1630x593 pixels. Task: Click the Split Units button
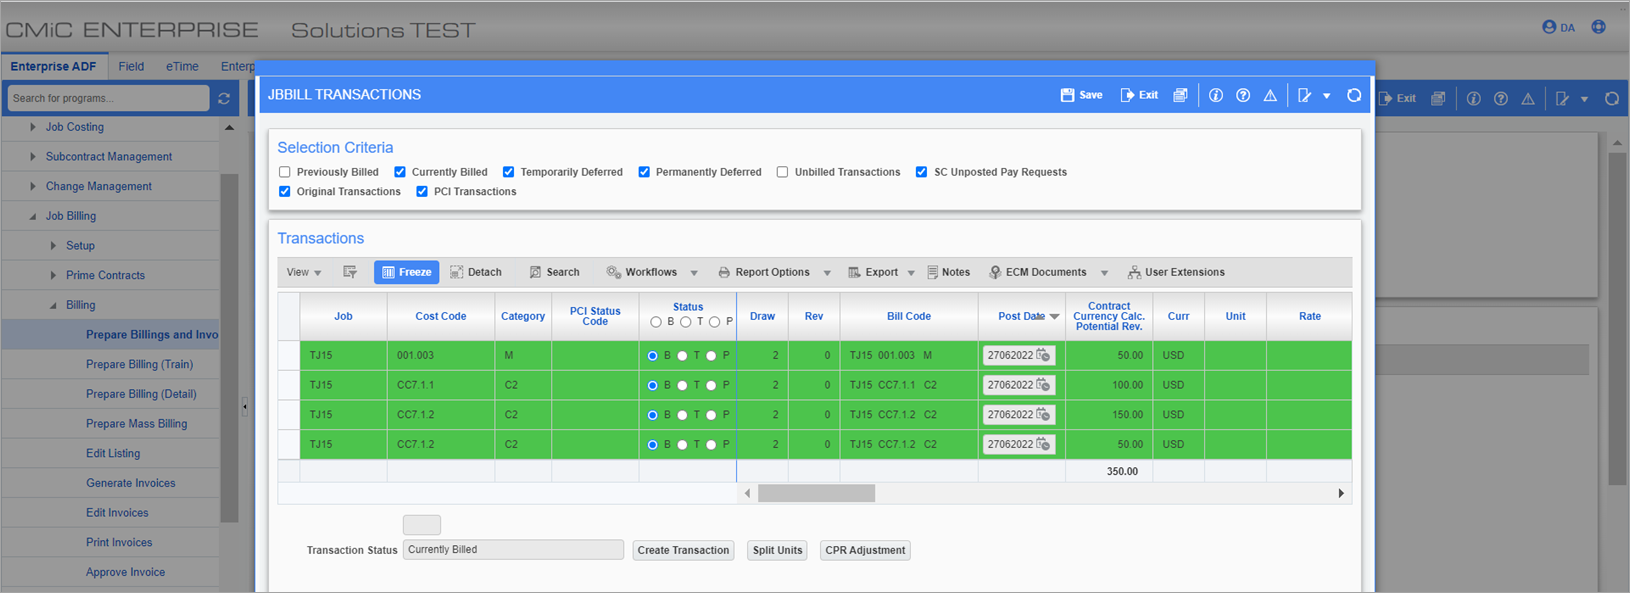point(777,550)
